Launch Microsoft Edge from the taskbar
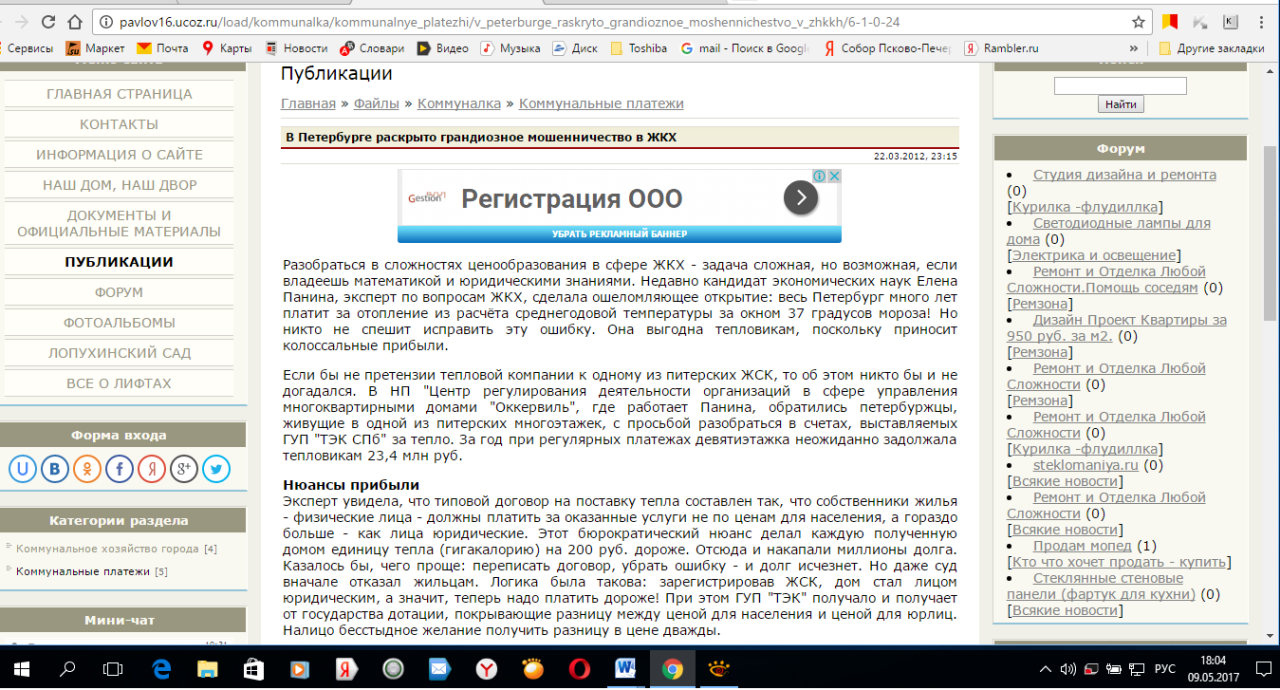1280x690 pixels. pos(161,668)
